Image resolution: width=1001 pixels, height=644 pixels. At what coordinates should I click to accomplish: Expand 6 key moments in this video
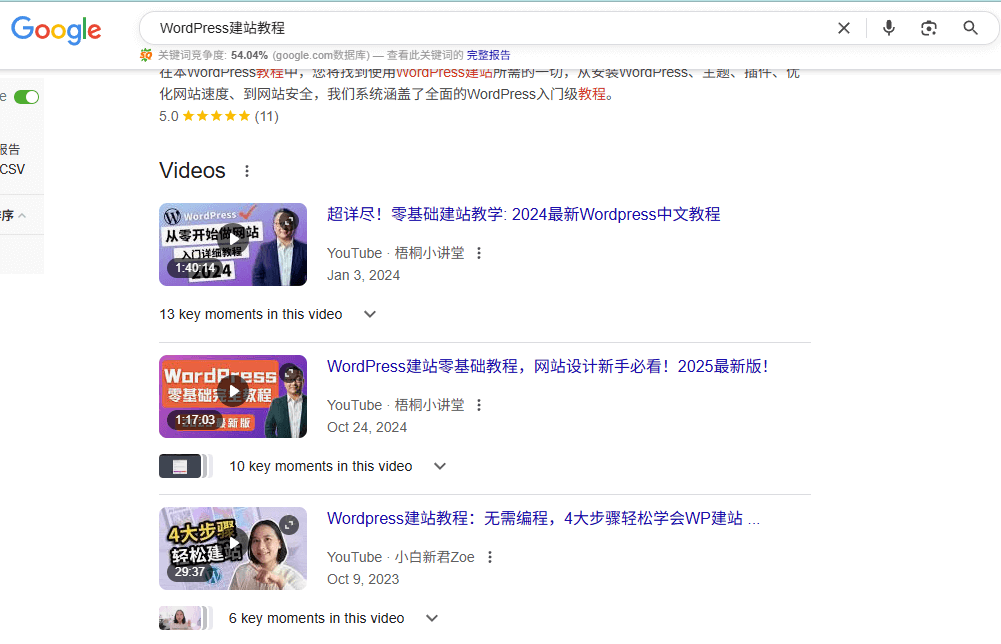tap(333, 618)
